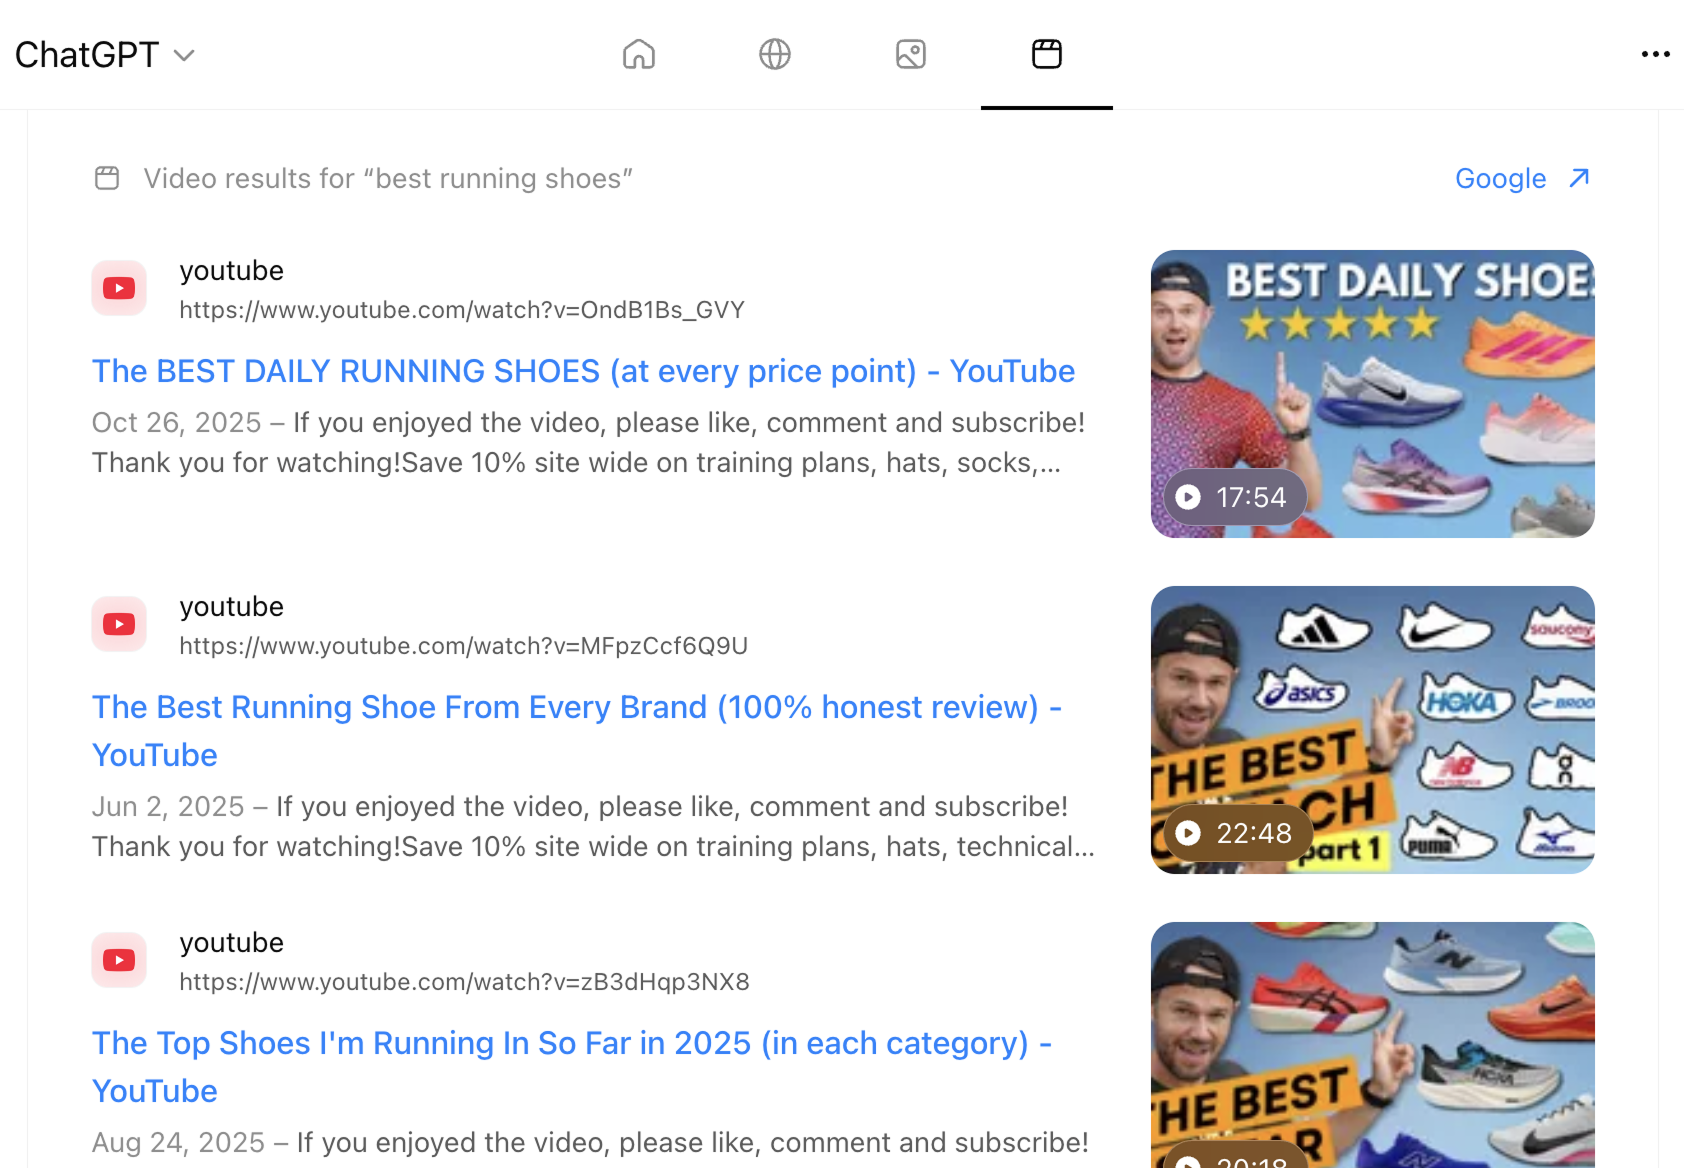Click the arrow icon beside Google
This screenshot has width=1684, height=1168.
tap(1579, 178)
